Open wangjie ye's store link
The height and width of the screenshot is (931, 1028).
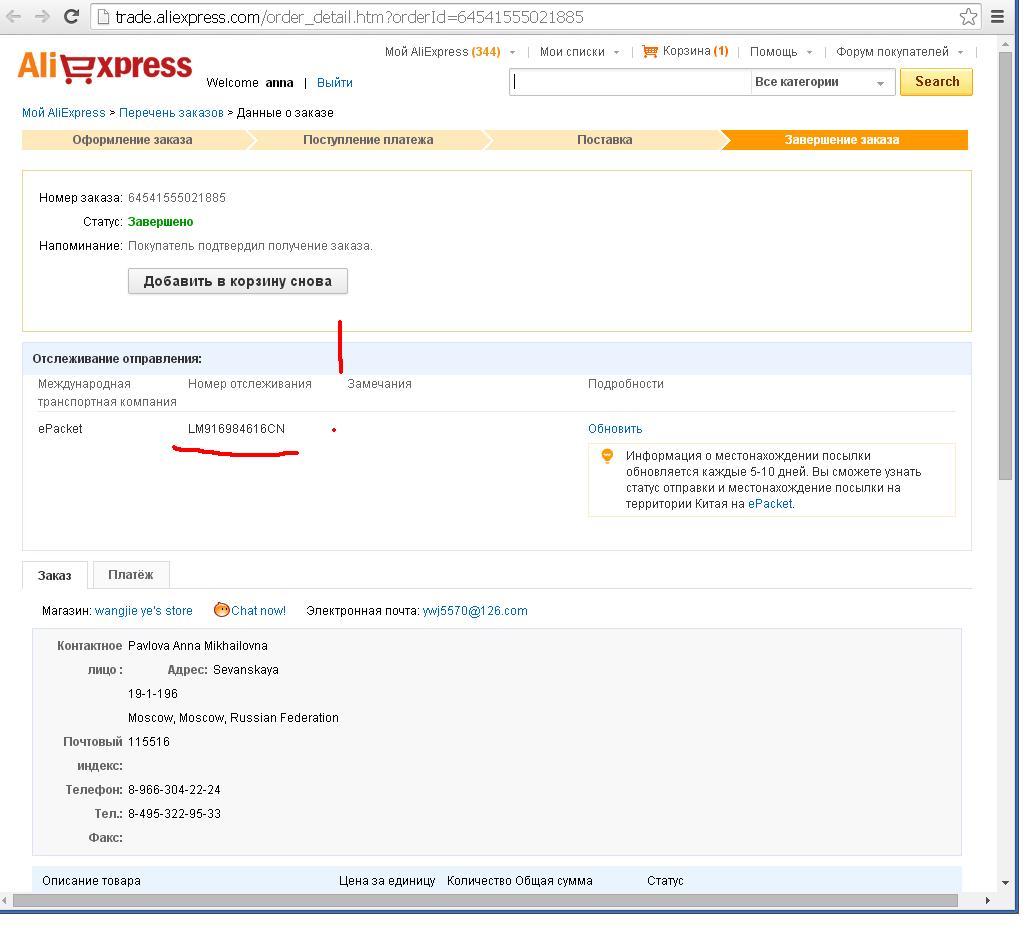(x=144, y=610)
